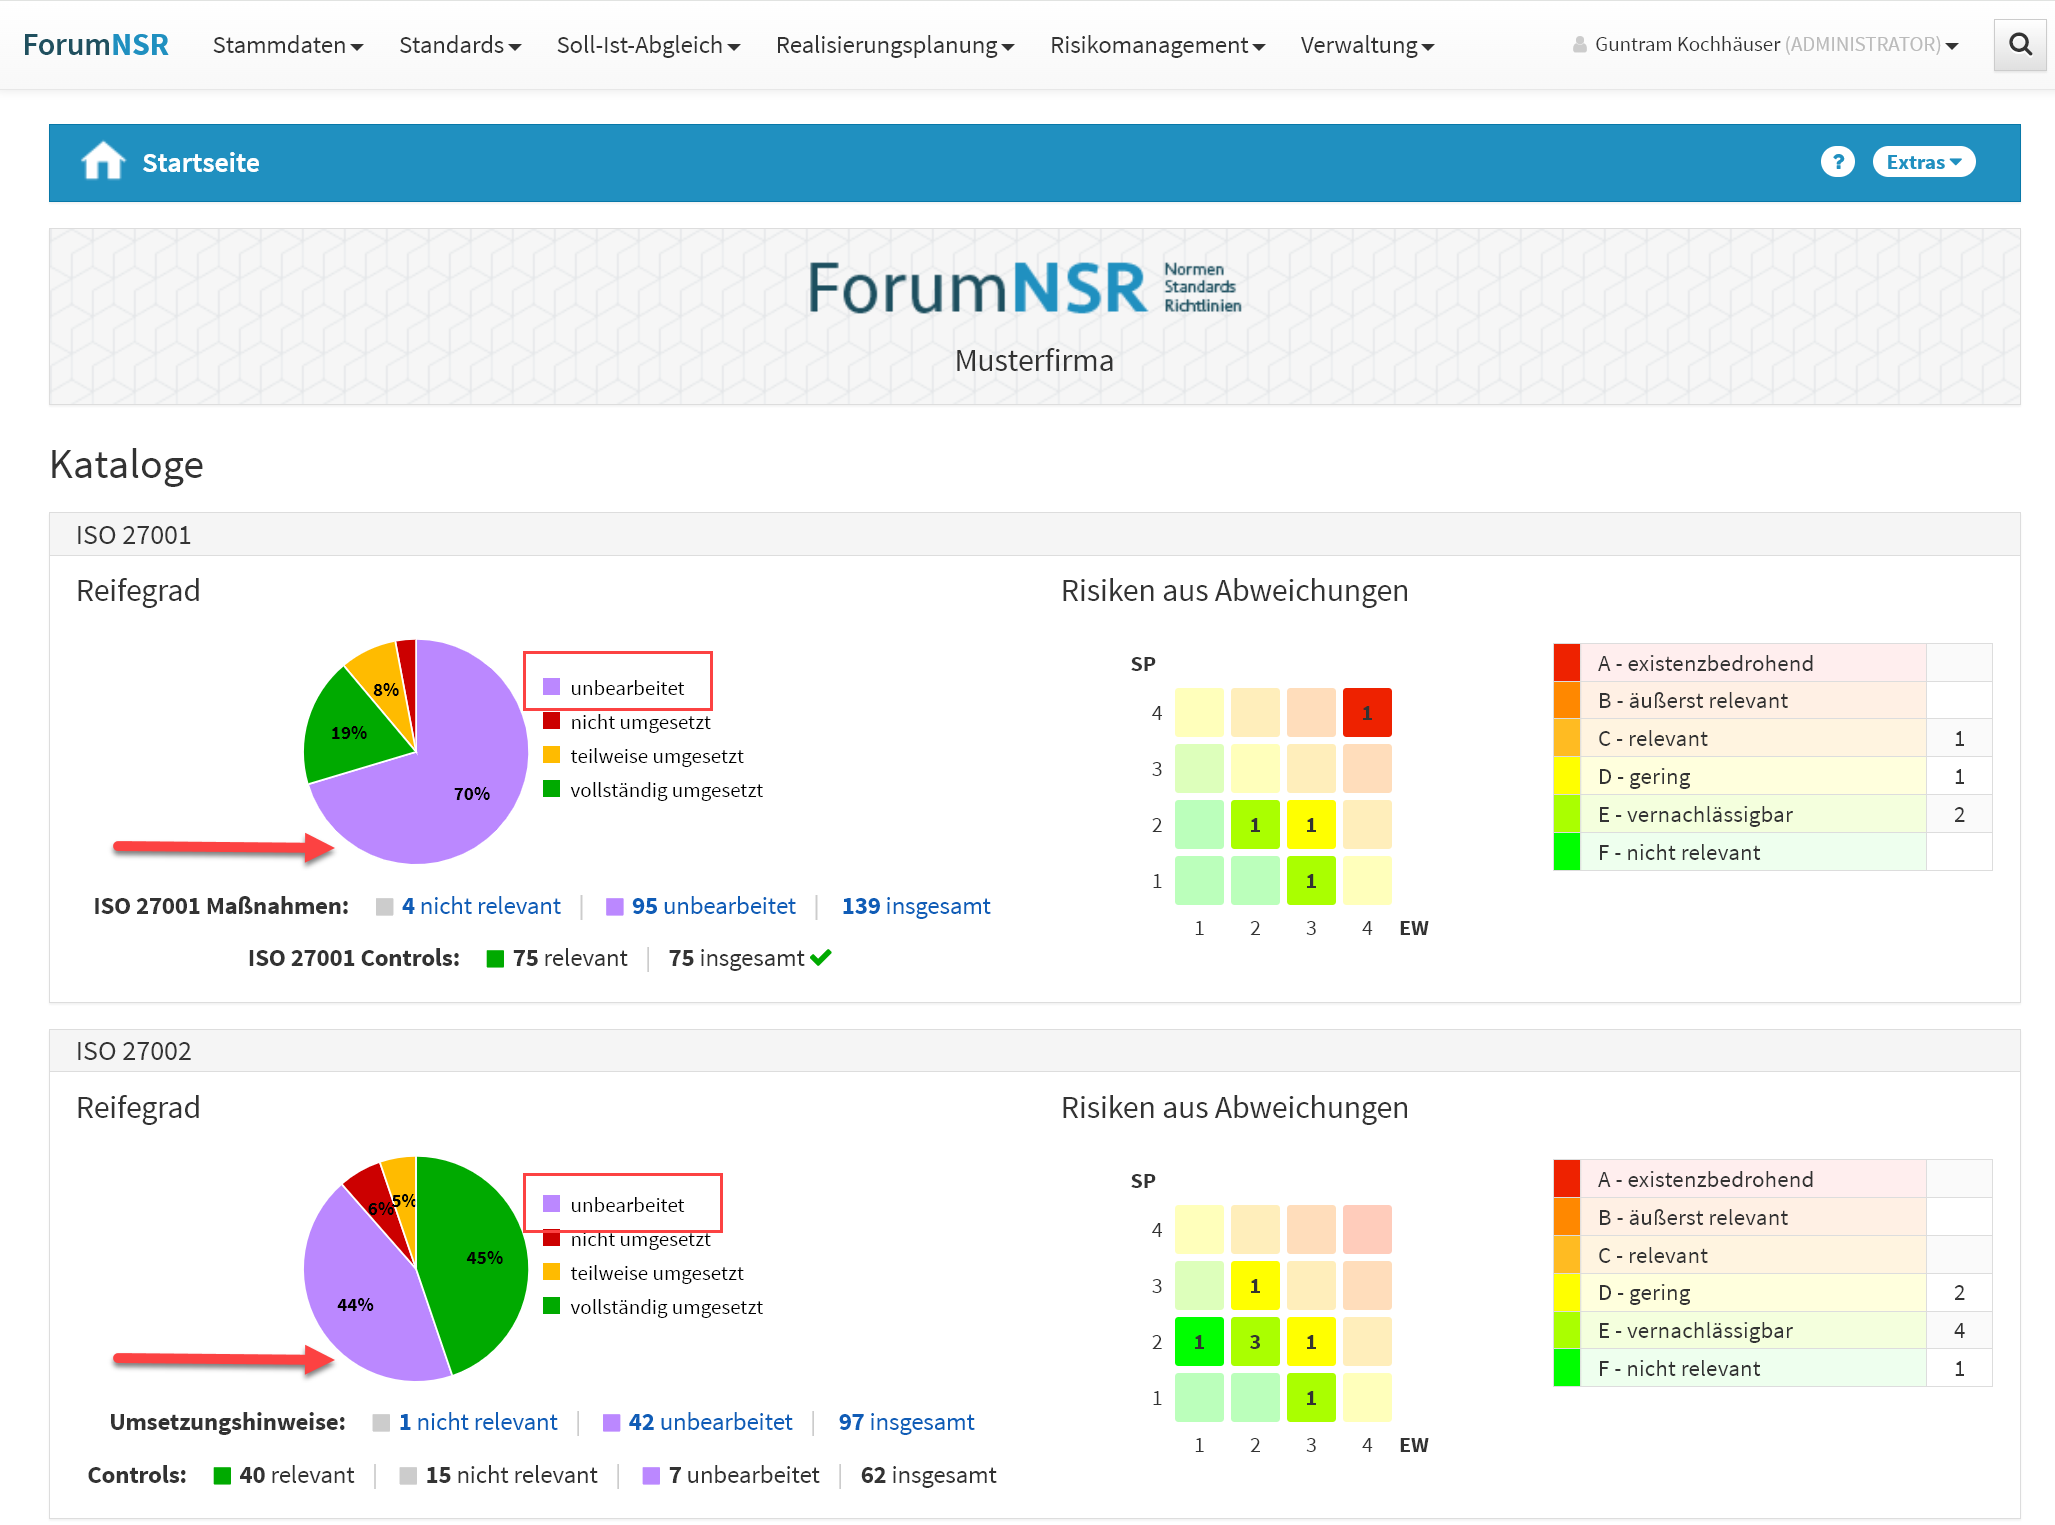Click the user profile icon beside Guntram Kochhäuser
Viewport: 2055px width, 1525px height.
pyautogui.click(x=1579, y=45)
